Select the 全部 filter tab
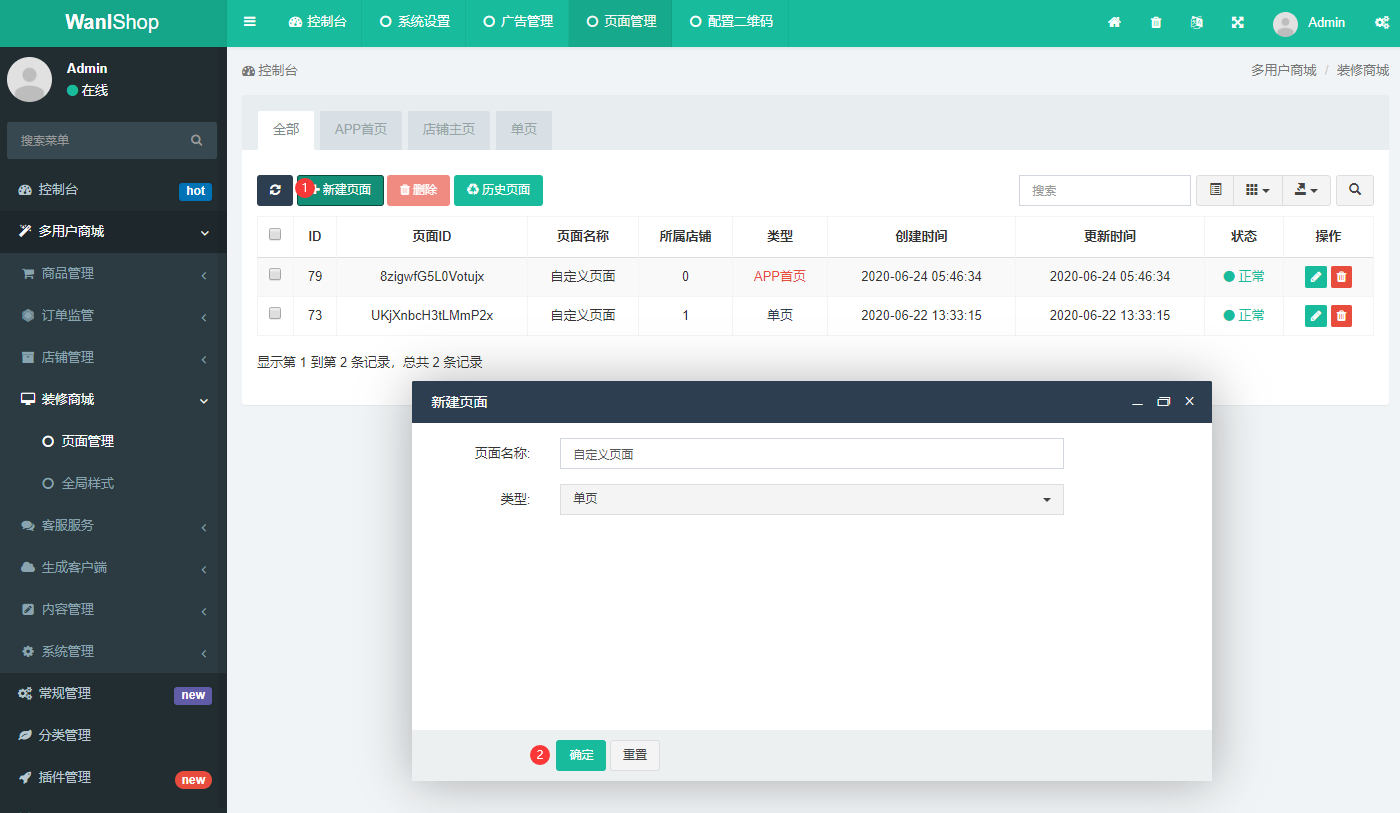 (x=286, y=130)
